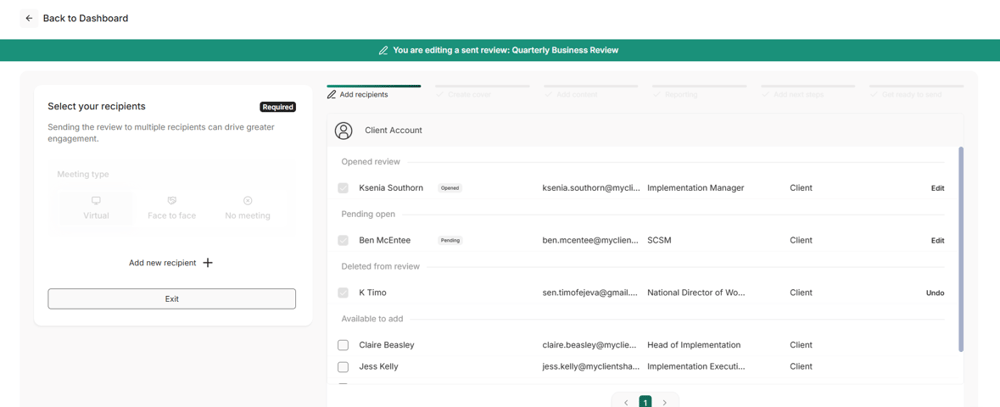Click the Select your recipients heading

[x=96, y=107]
